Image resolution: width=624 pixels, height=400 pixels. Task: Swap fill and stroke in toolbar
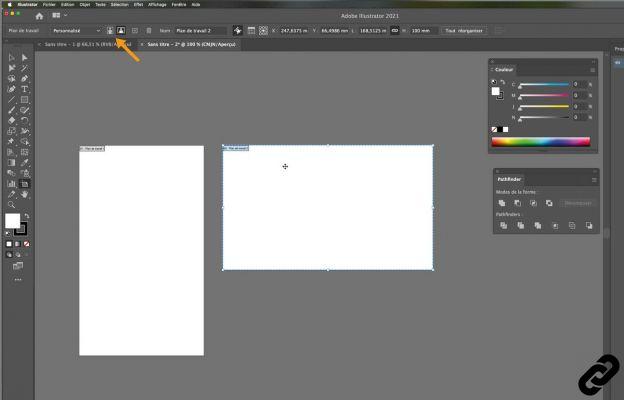pyautogui.click(x=27, y=216)
